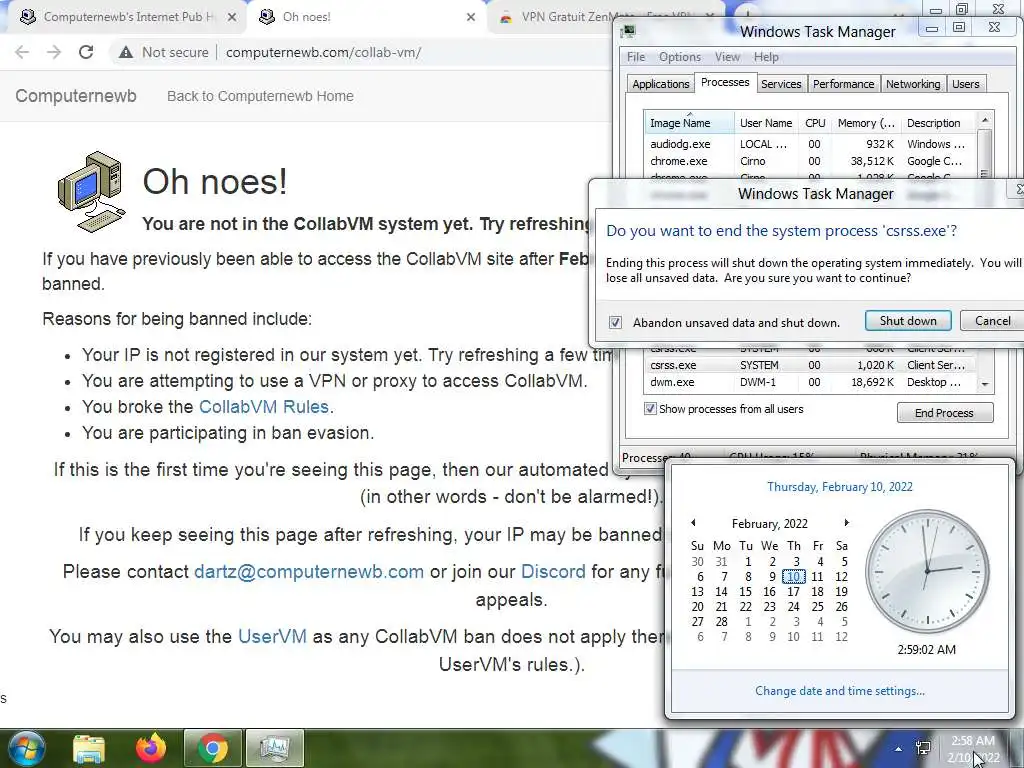Select csrss.exe row with 1,020 K
This screenshot has height=768, width=1024.
coord(810,365)
